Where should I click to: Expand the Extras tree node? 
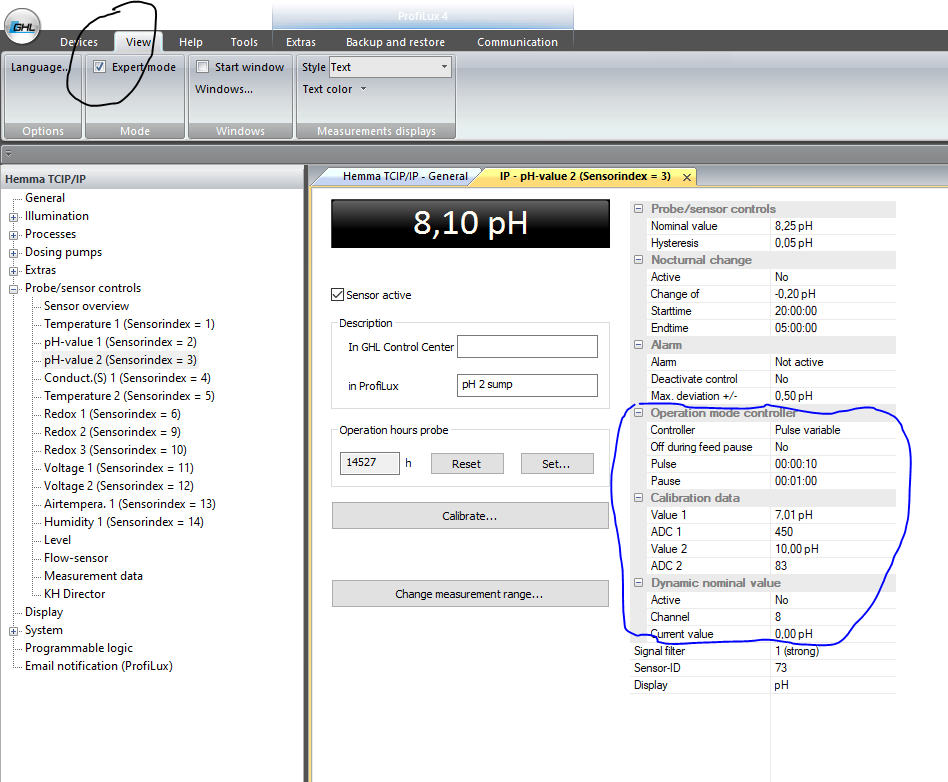[13, 272]
